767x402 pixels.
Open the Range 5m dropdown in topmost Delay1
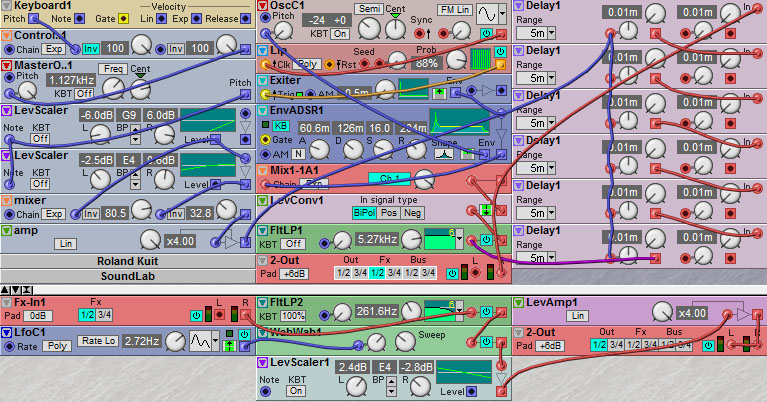552,33
